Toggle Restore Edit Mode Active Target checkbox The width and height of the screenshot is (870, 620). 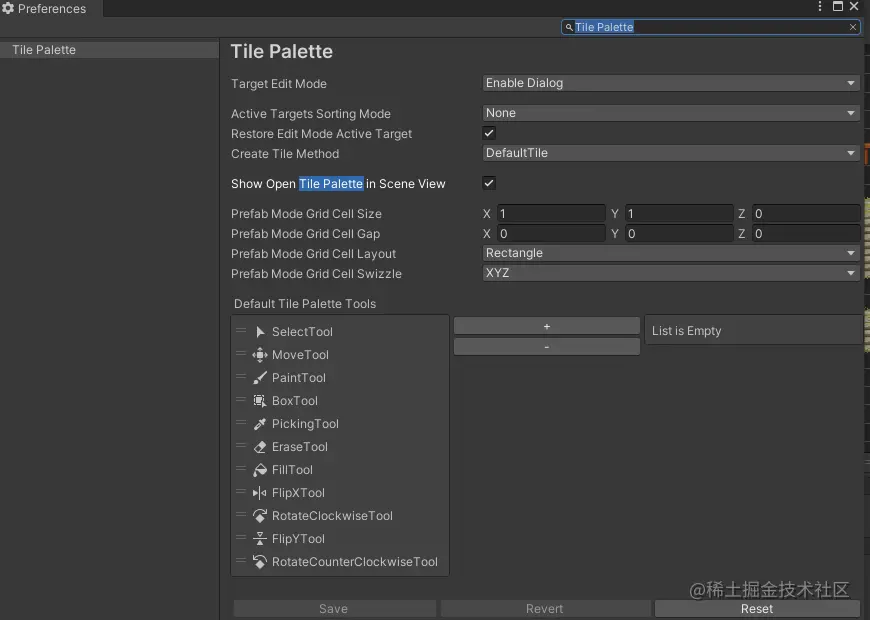489,133
